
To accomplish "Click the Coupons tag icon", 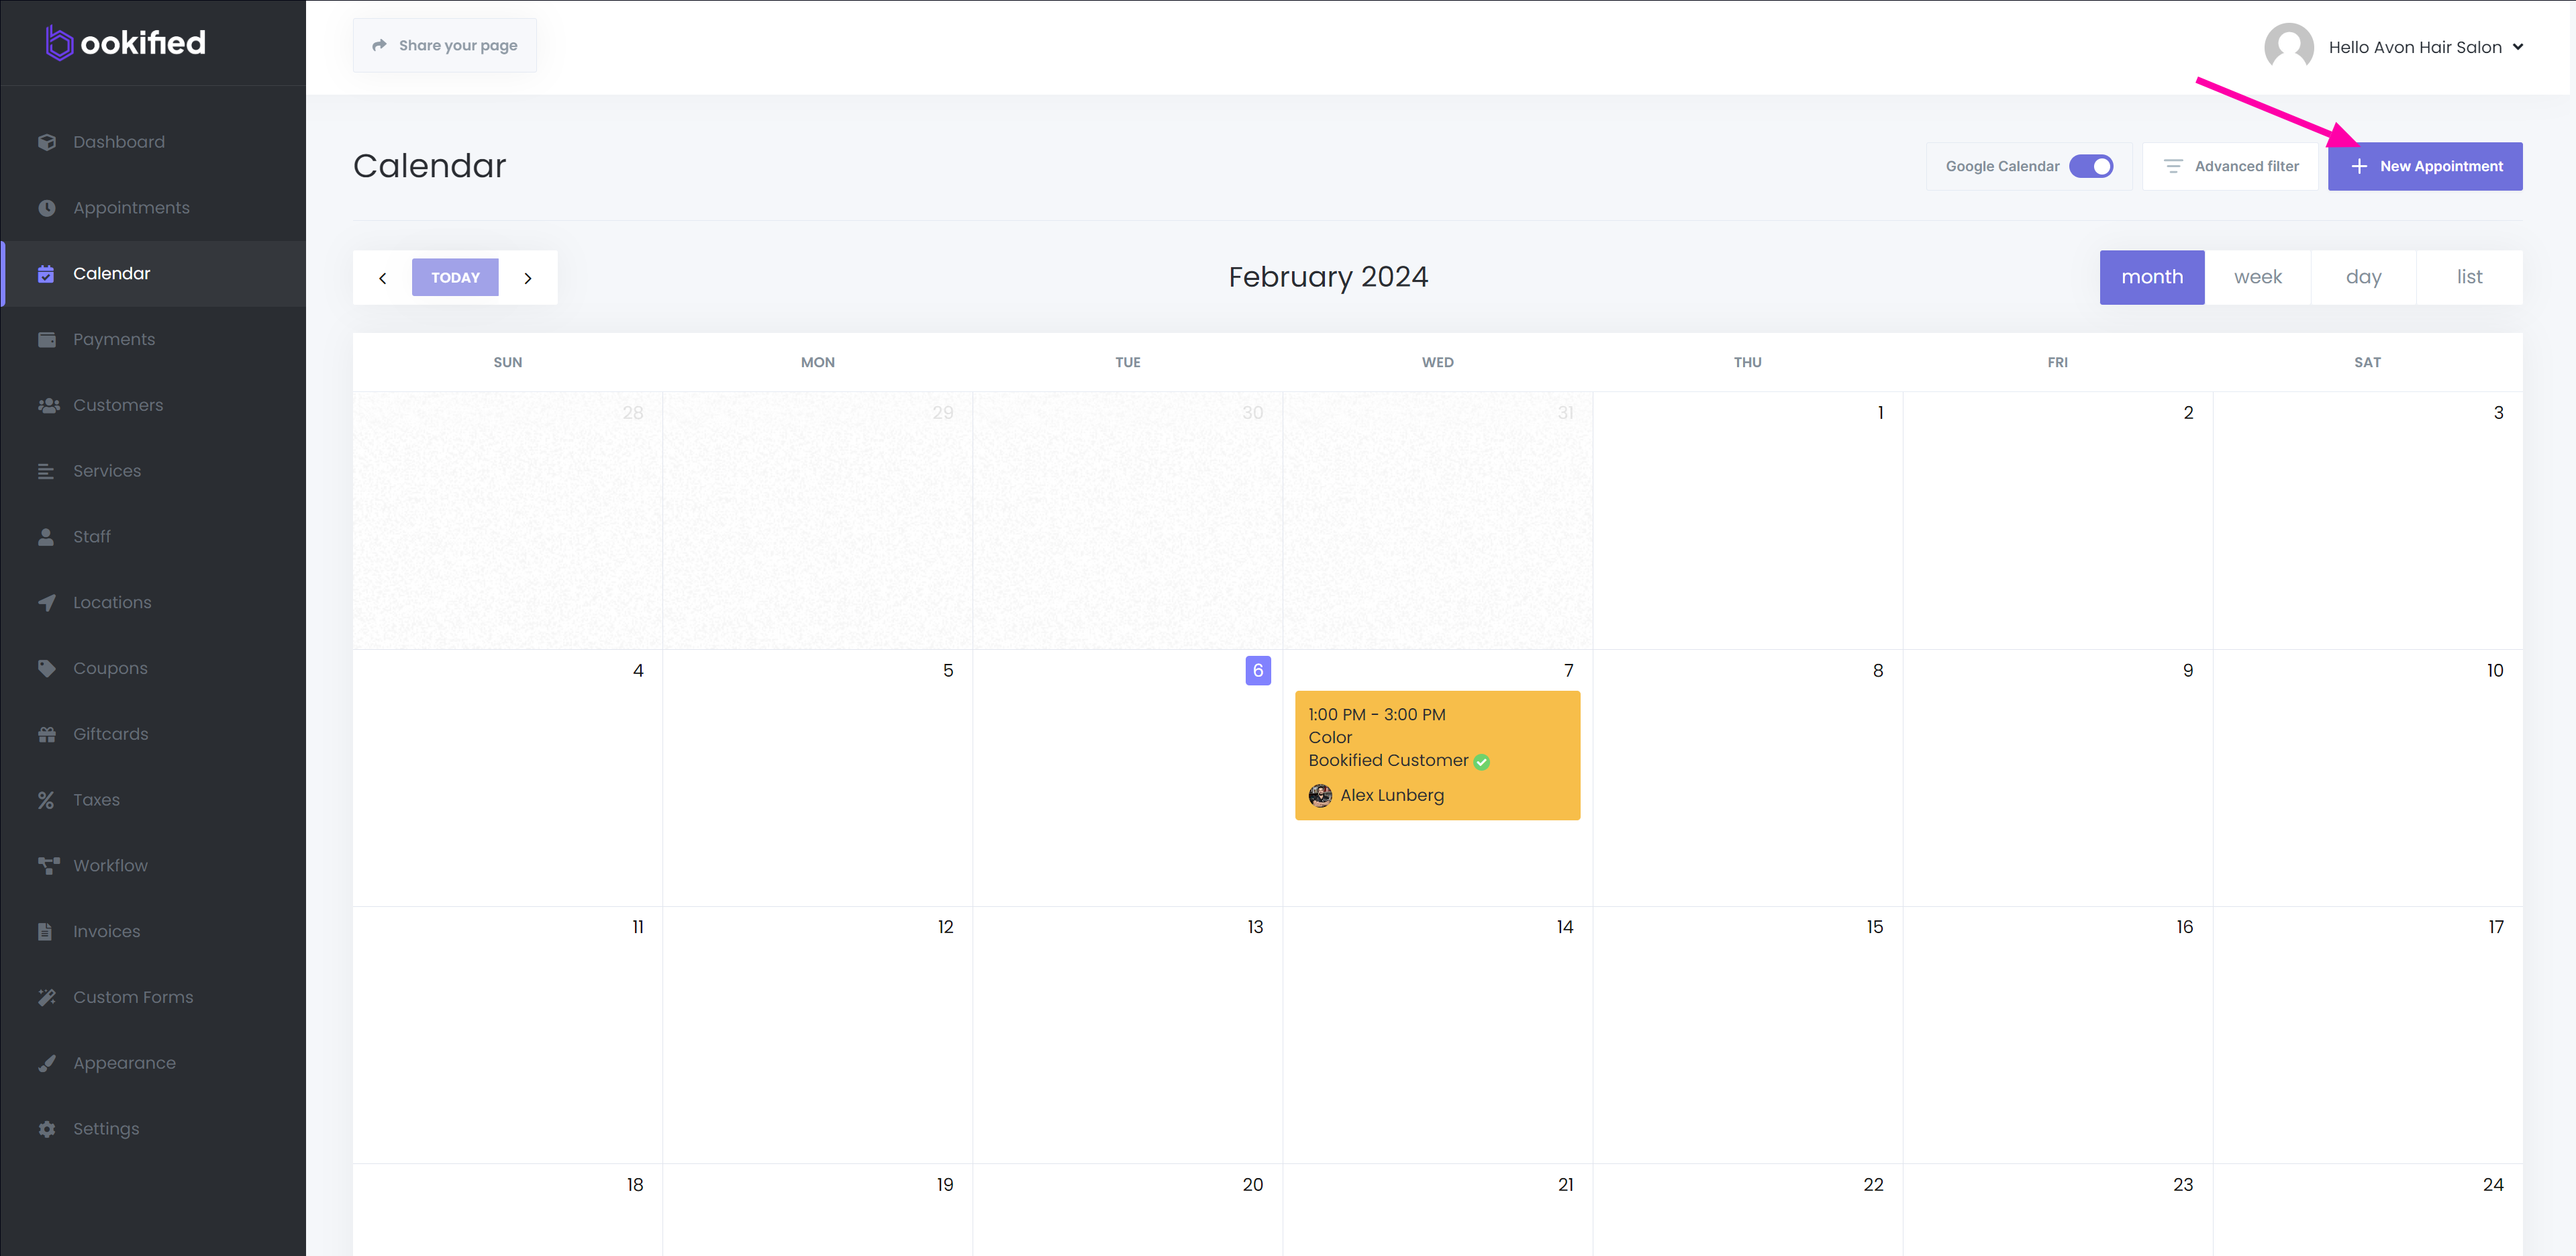I will [46, 668].
